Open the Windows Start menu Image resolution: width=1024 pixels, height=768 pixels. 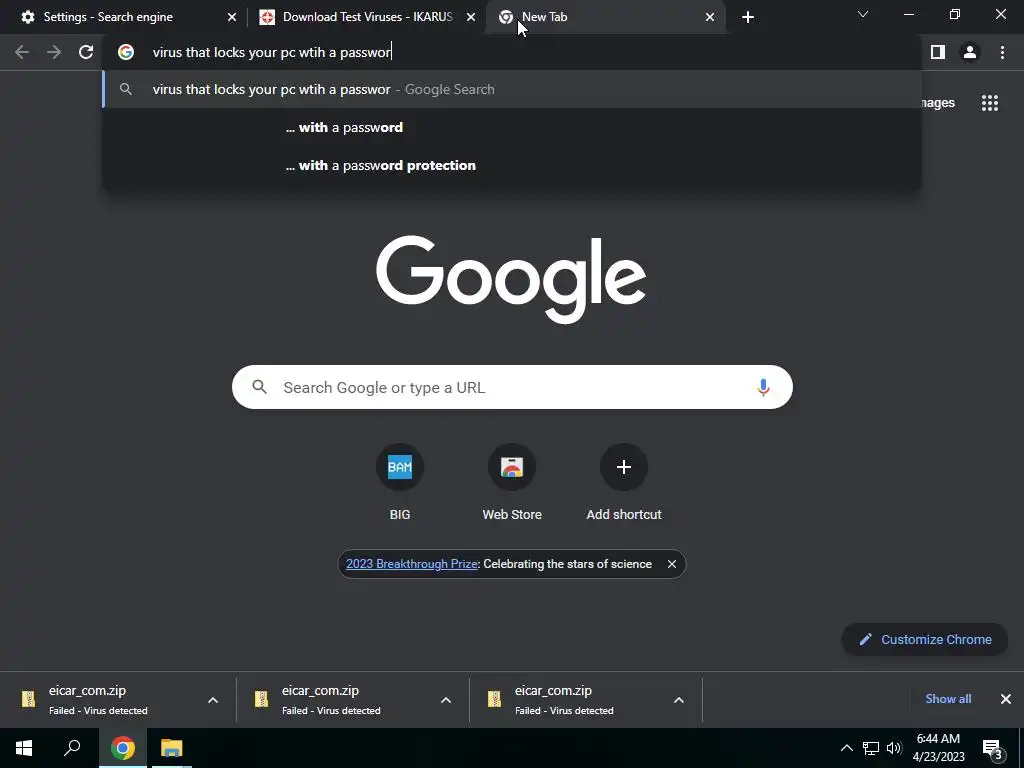tap(24, 748)
